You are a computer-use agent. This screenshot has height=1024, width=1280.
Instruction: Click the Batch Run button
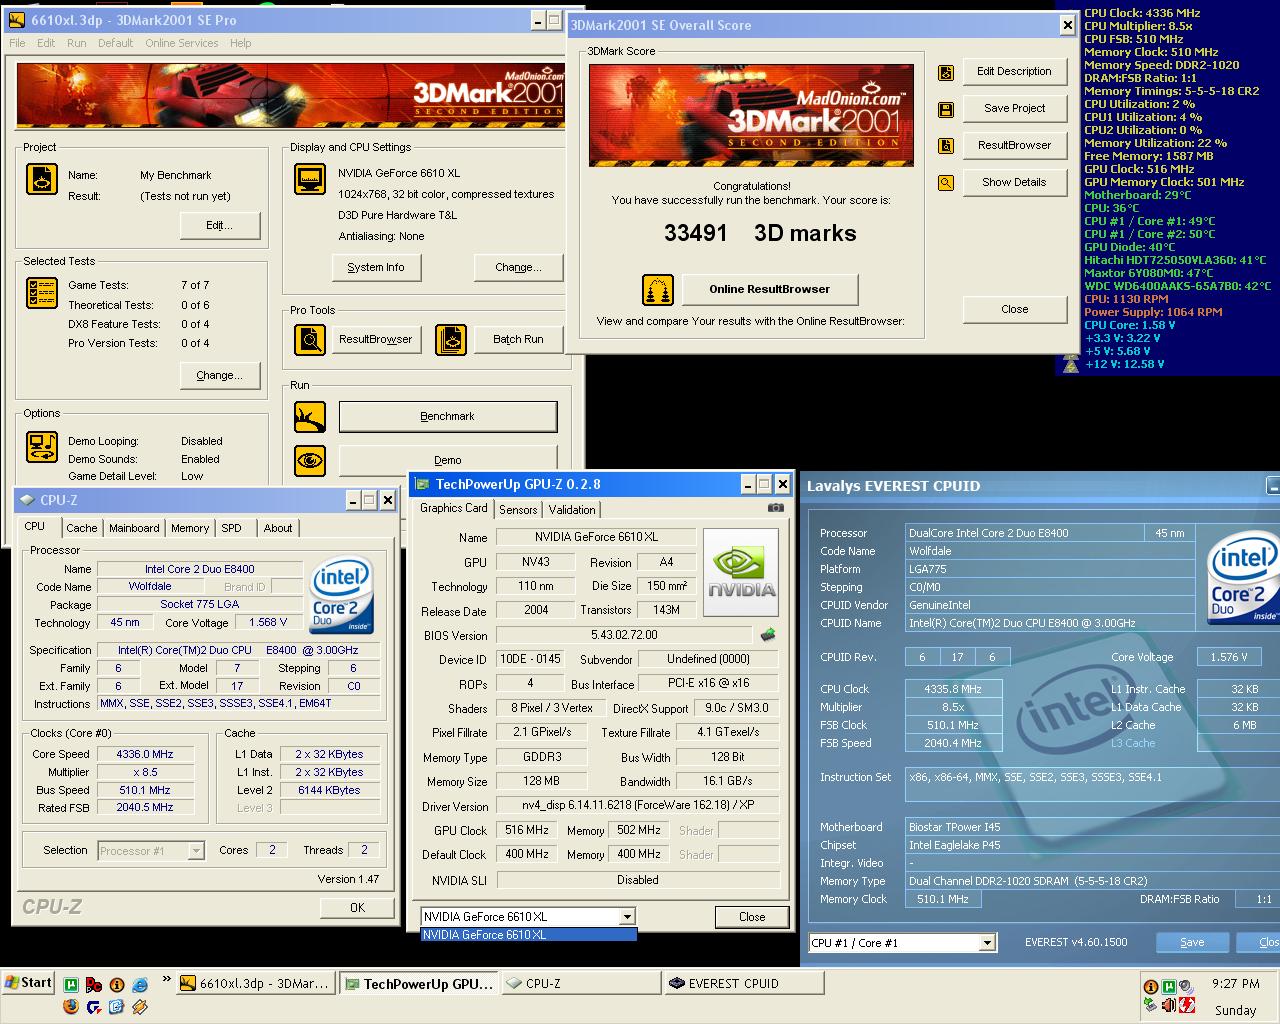click(x=518, y=340)
